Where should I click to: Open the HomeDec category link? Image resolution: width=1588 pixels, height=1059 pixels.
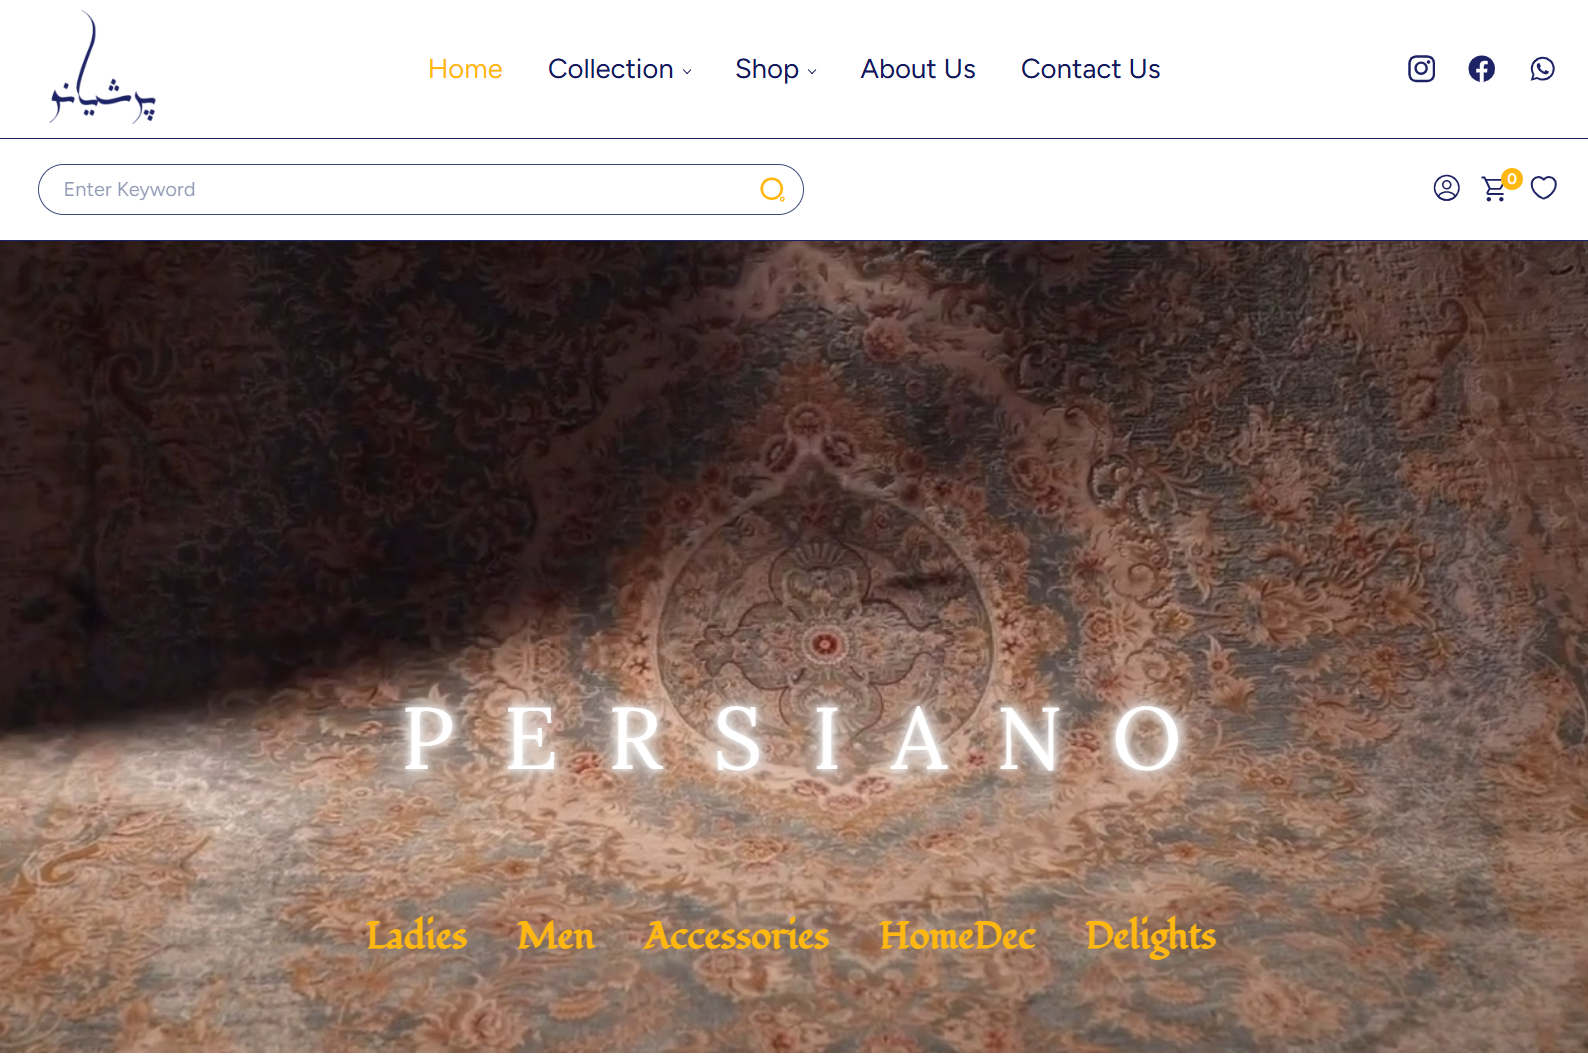[958, 936]
